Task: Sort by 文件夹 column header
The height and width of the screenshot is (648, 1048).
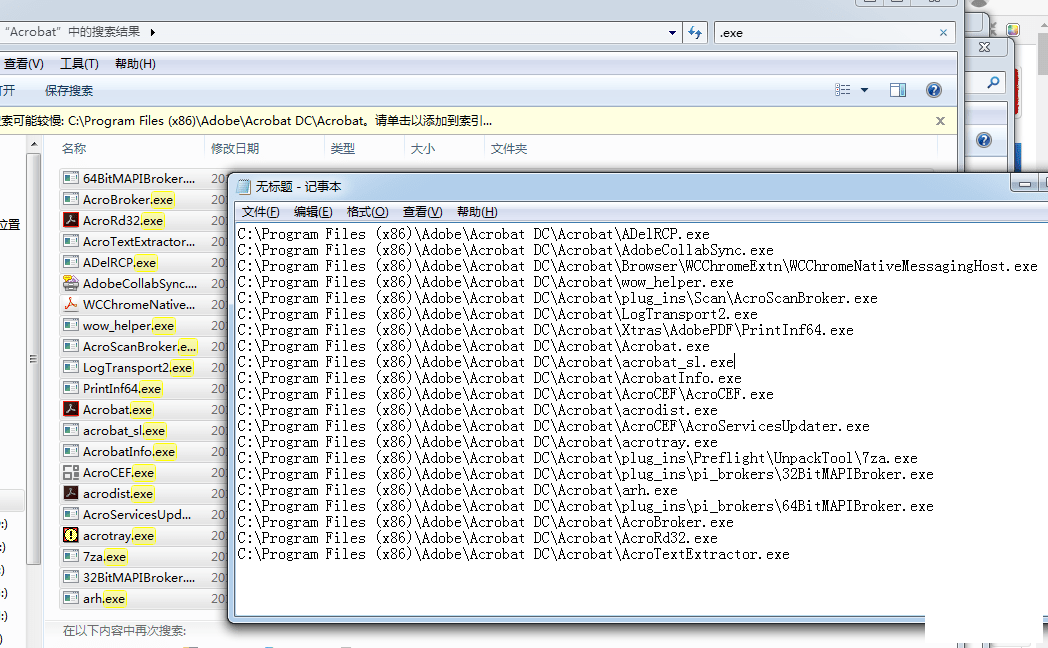Action: pyautogui.click(x=509, y=148)
